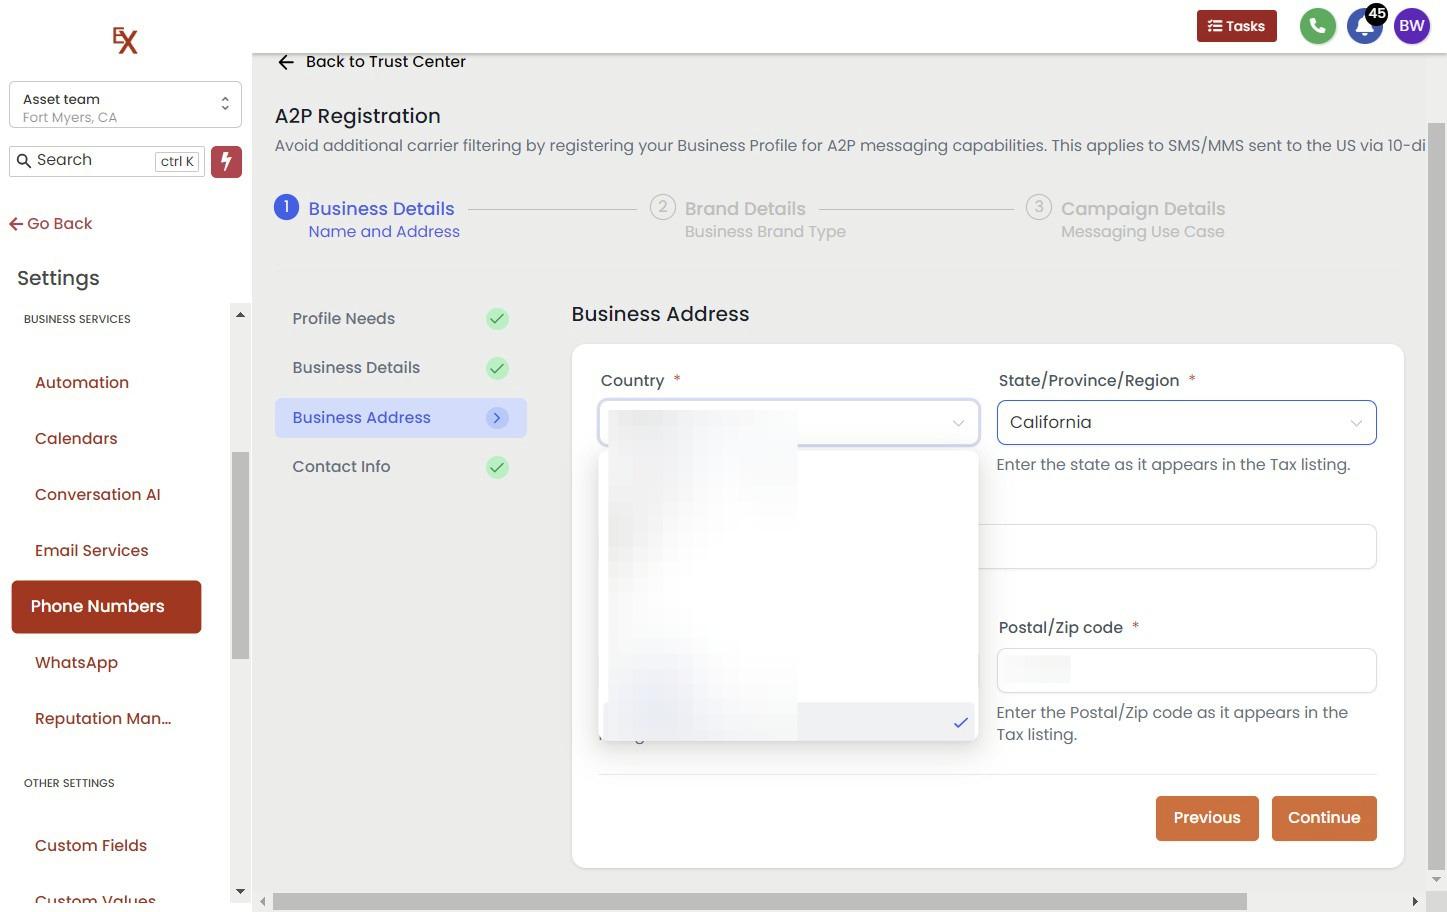Select the checked option in Country list
The image size is (1447, 912).
[x=788, y=722]
